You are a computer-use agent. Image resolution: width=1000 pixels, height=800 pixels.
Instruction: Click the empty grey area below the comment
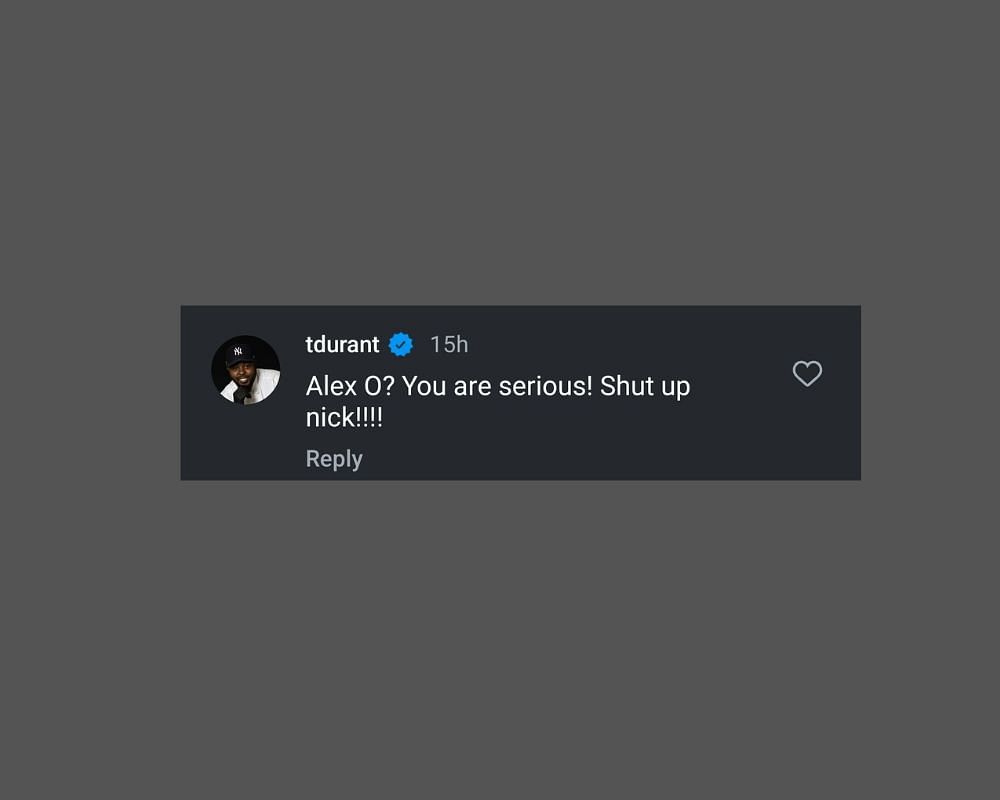pos(500,638)
